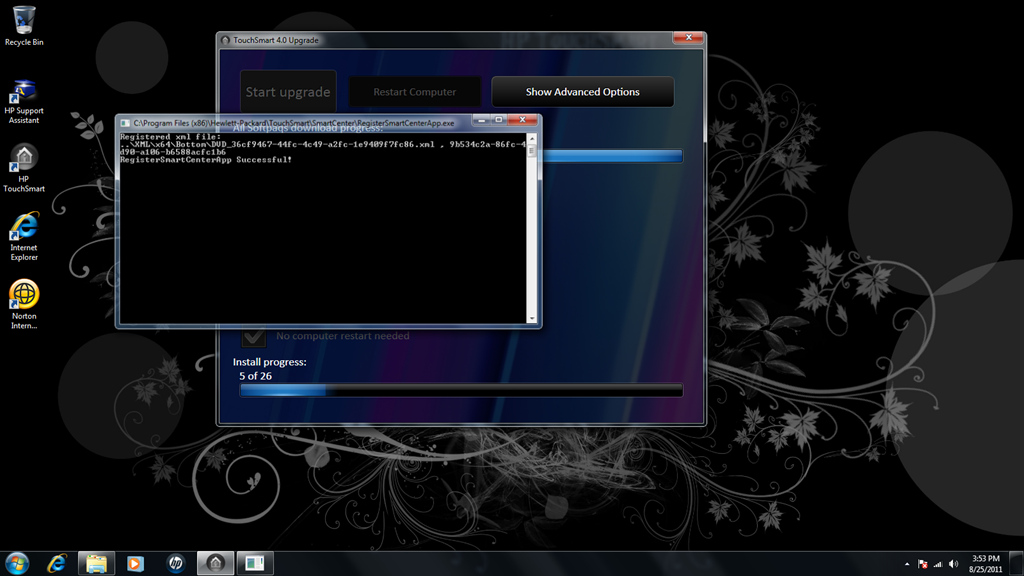Viewport: 1024px width, 576px height.
Task: Open Windows Explorer folder icon on taskbar
Action: [x=97, y=563]
